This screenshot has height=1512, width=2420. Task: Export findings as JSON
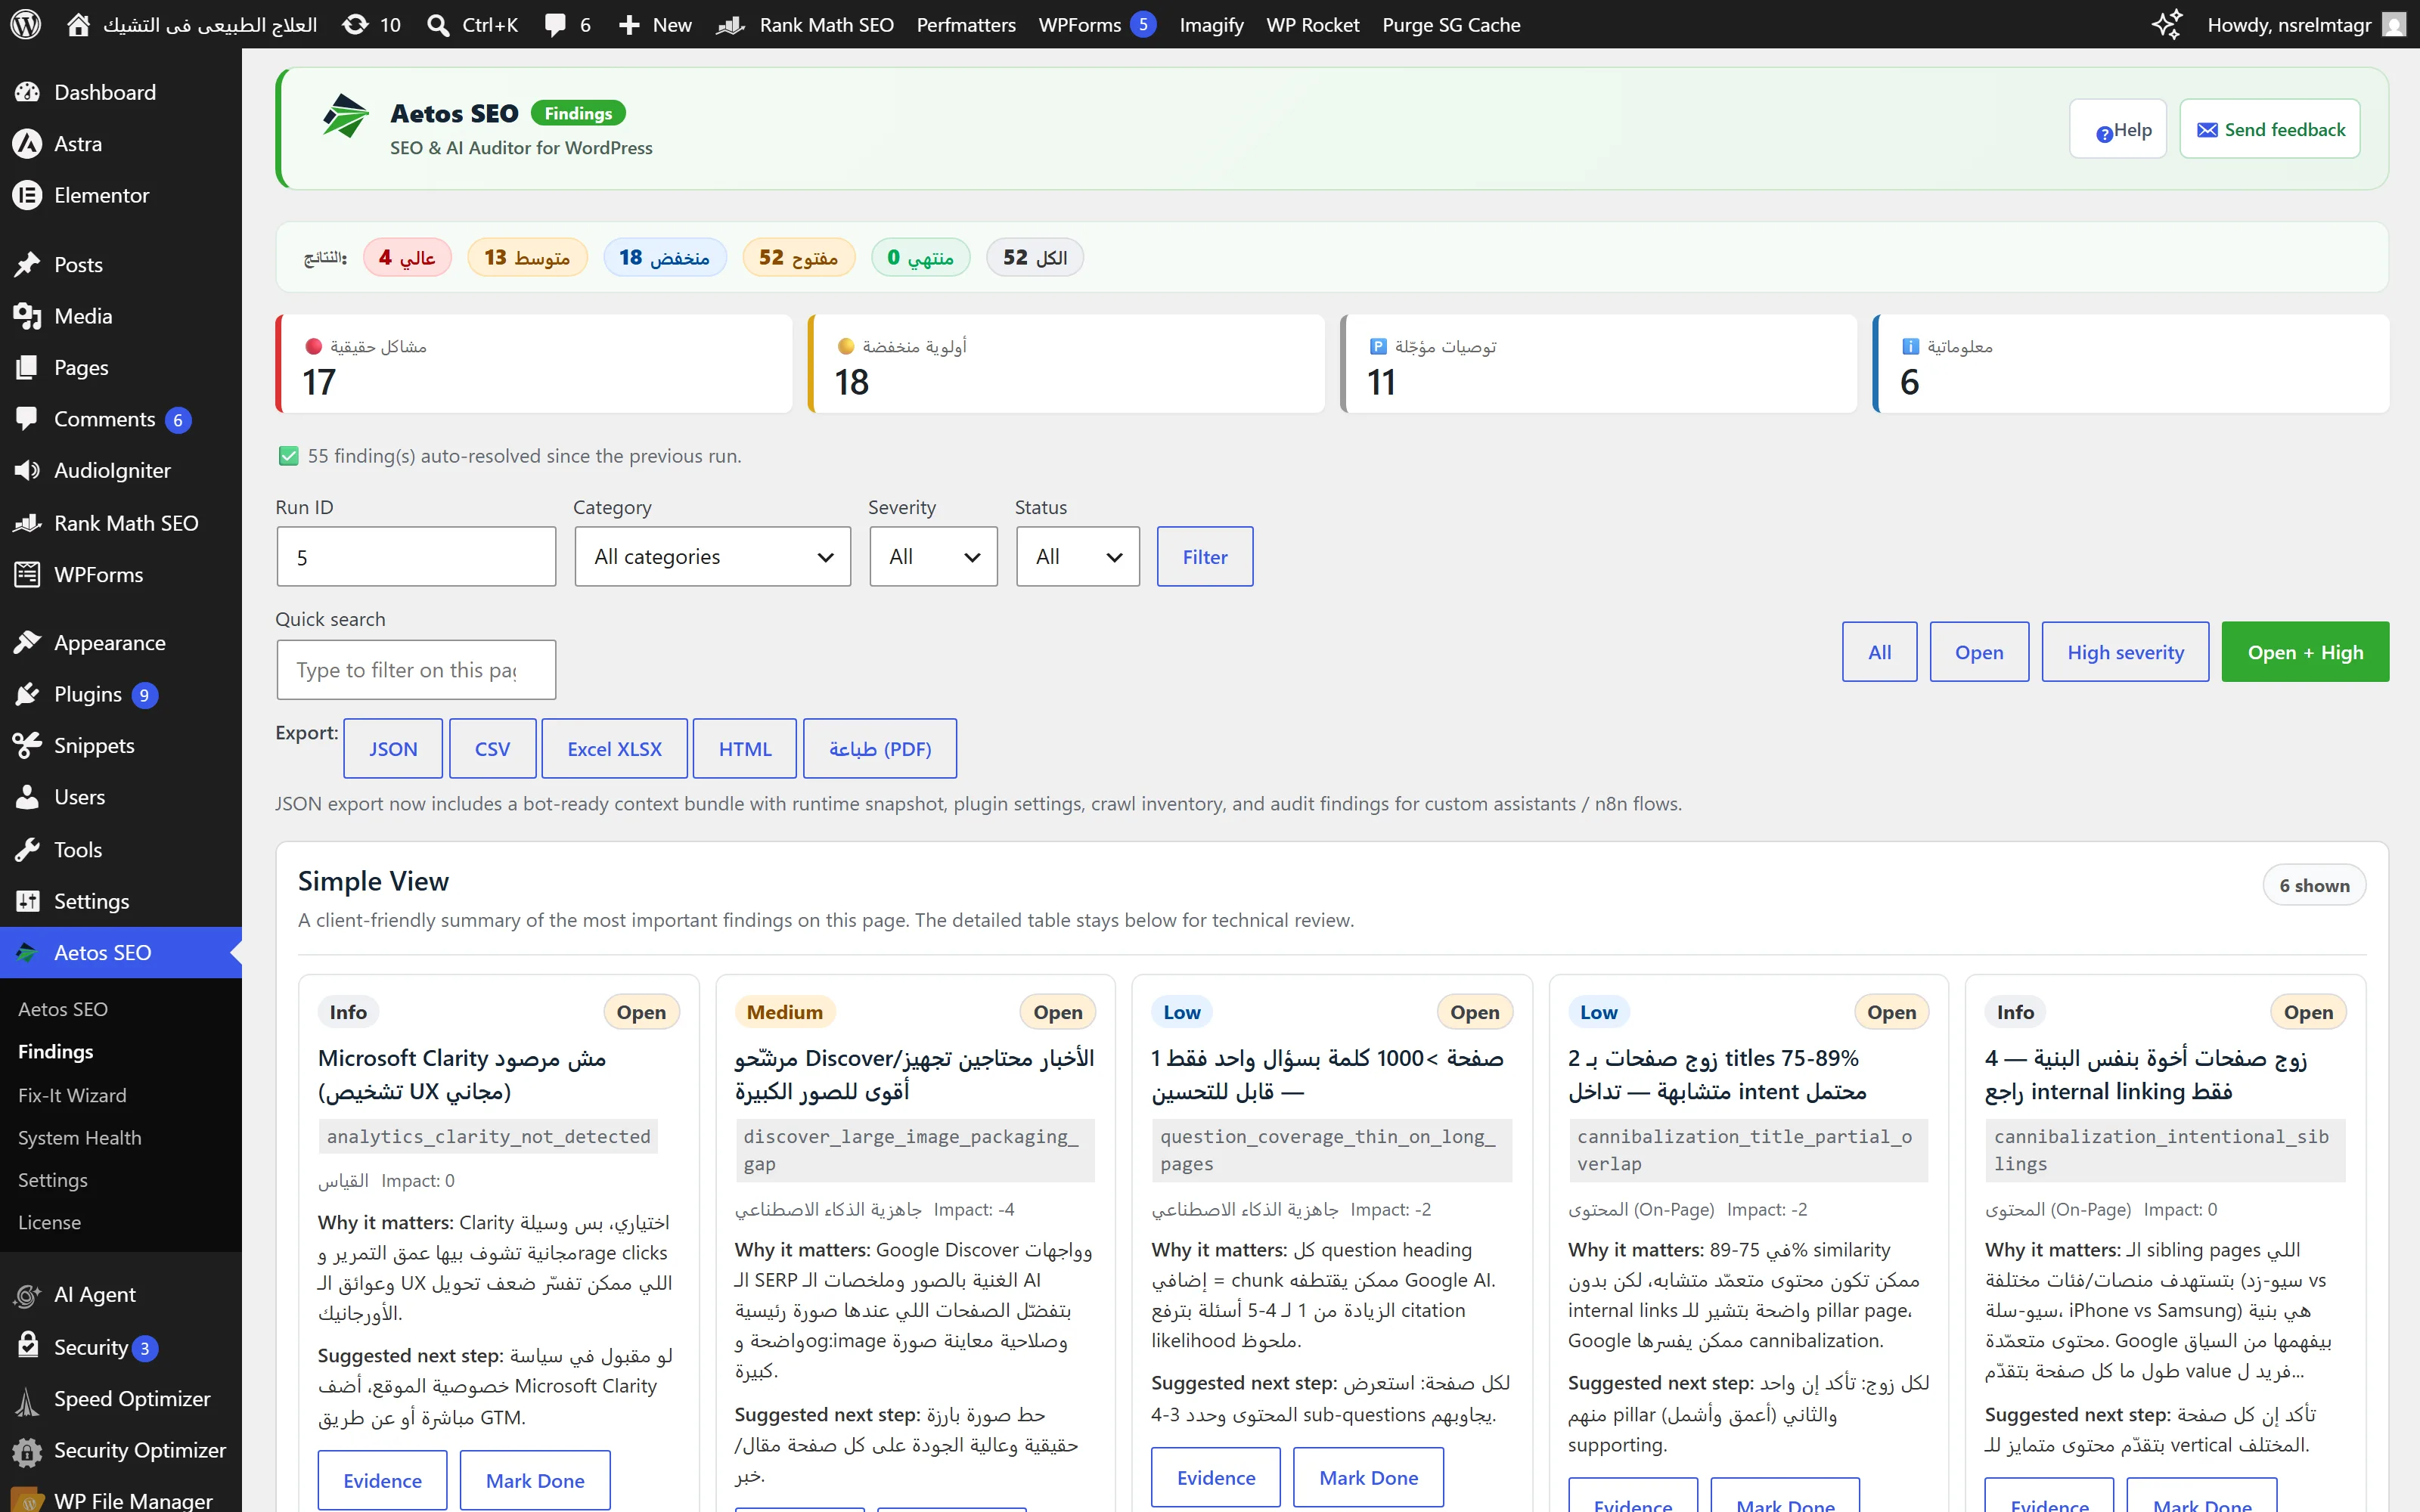[393, 748]
